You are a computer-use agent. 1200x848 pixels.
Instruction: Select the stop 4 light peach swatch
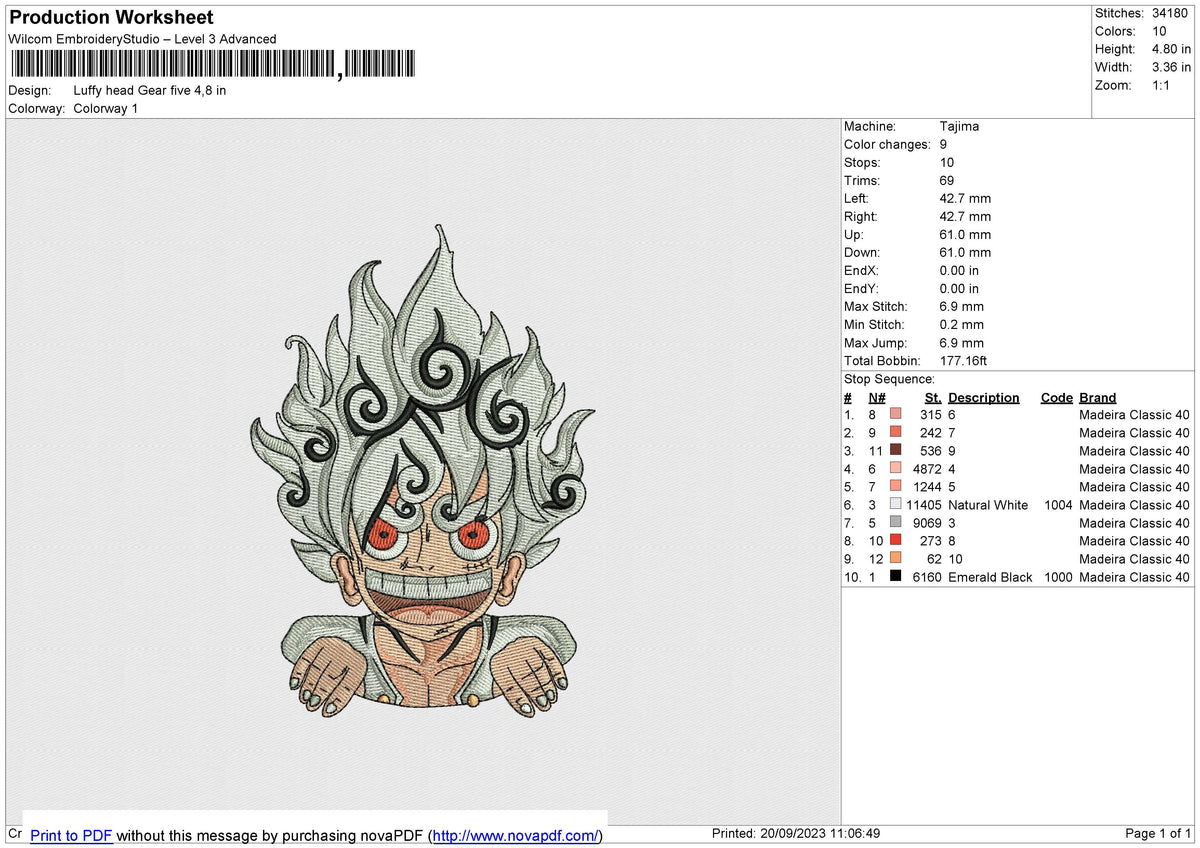(x=895, y=468)
